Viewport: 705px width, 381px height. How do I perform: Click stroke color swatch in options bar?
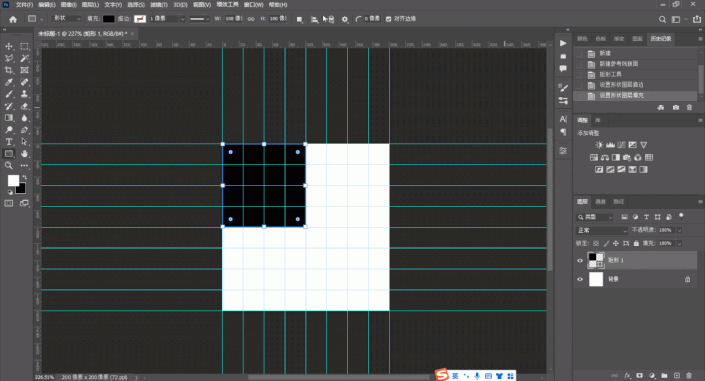140,19
